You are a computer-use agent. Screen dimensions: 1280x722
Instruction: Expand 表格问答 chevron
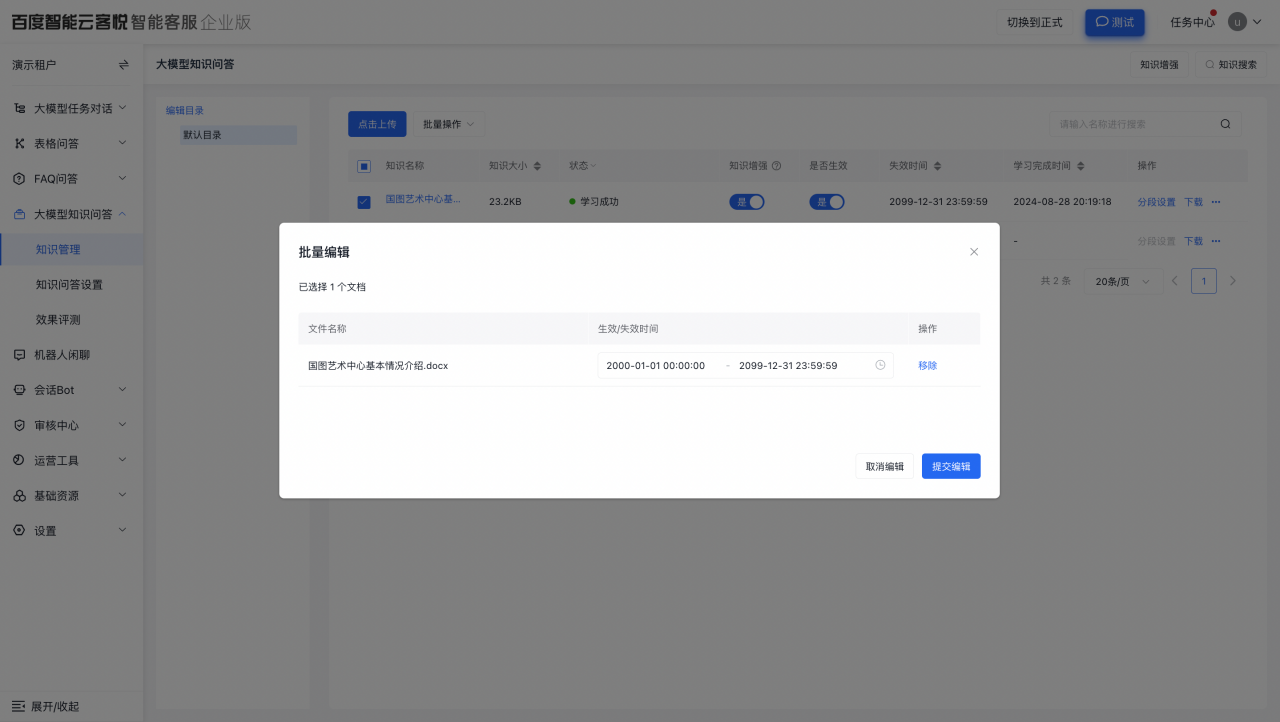(x=122, y=143)
